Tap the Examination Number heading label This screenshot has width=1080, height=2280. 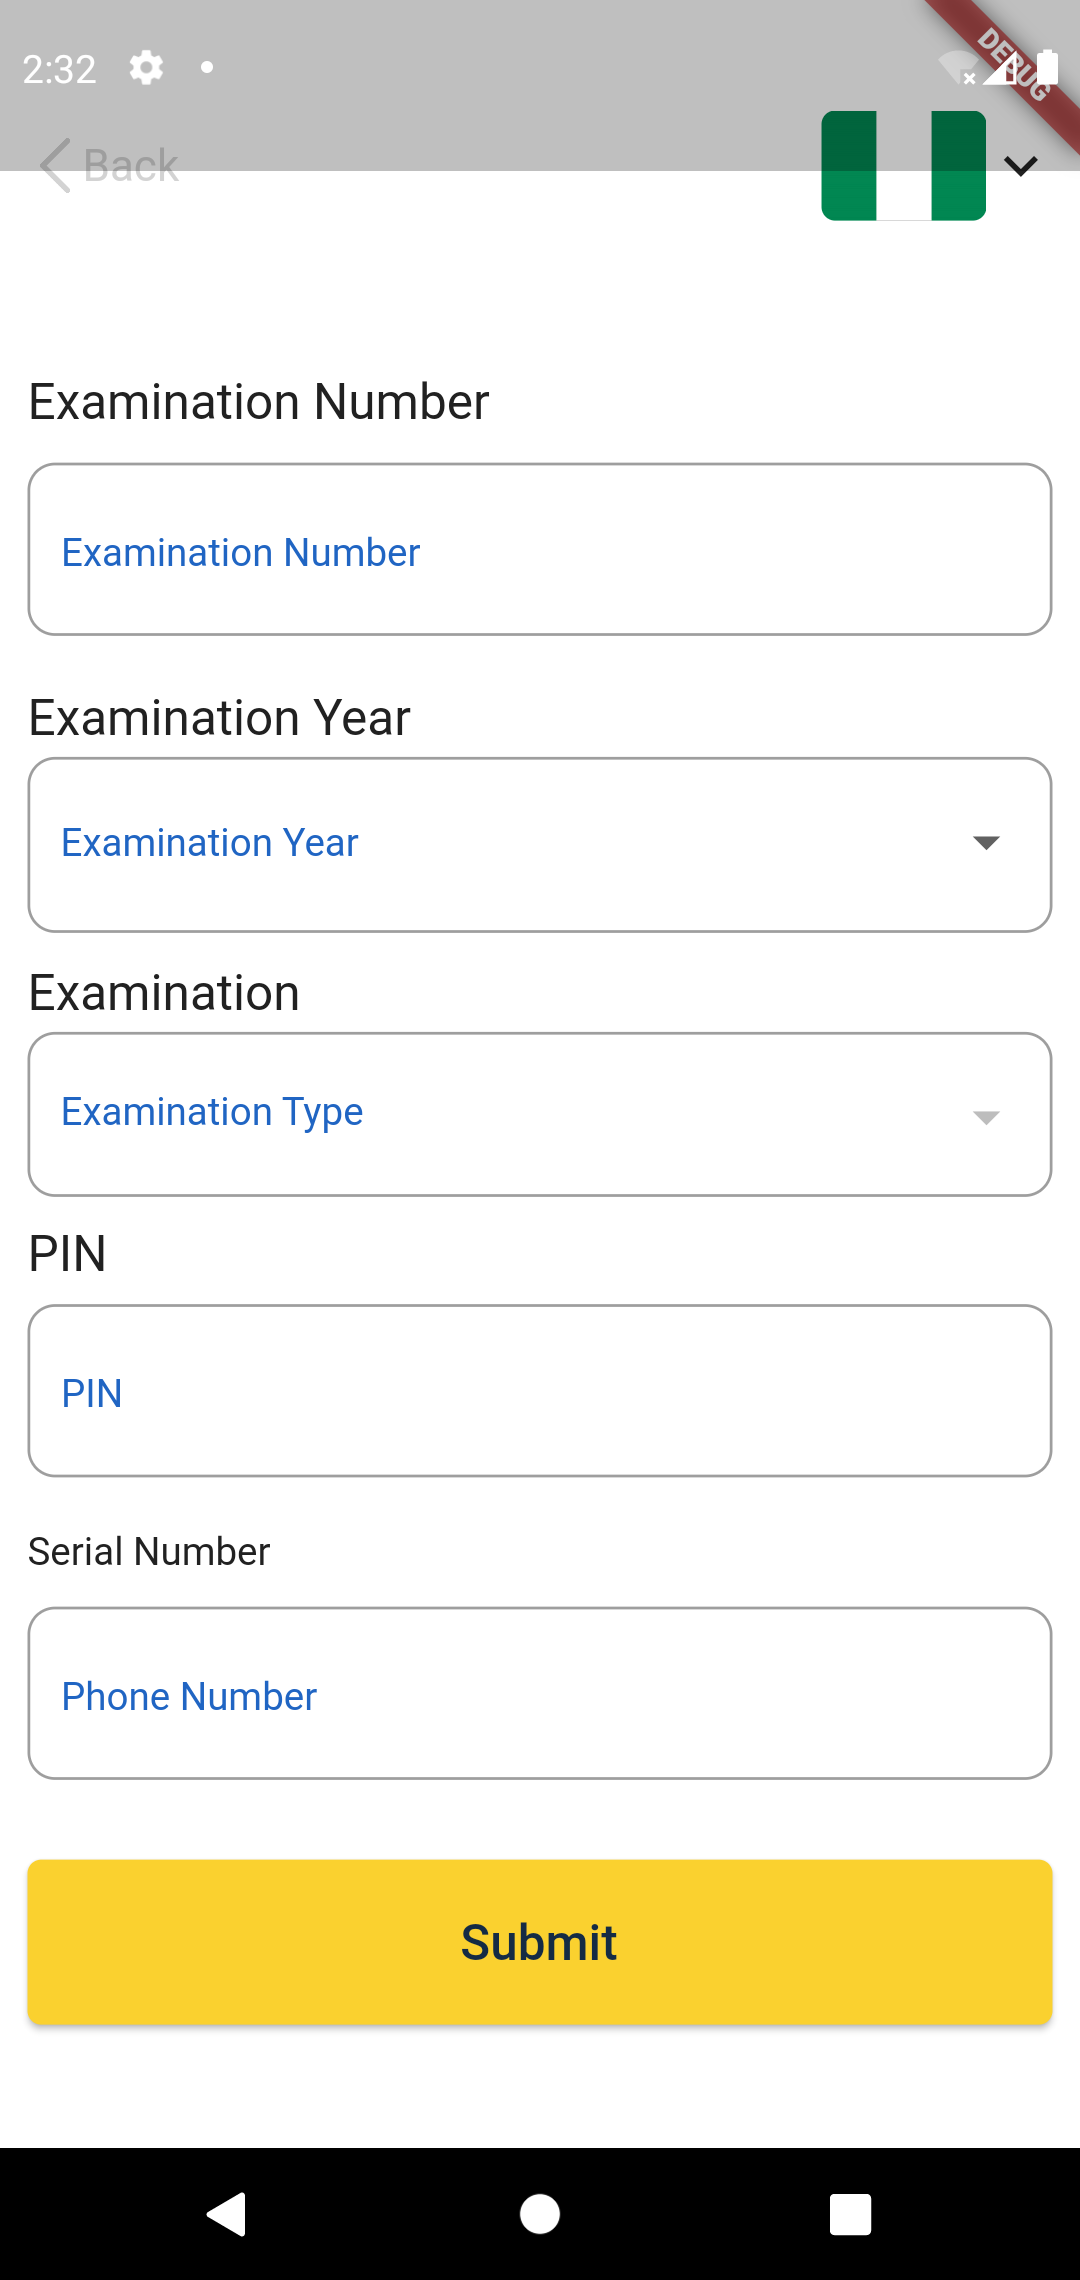point(259,402)
